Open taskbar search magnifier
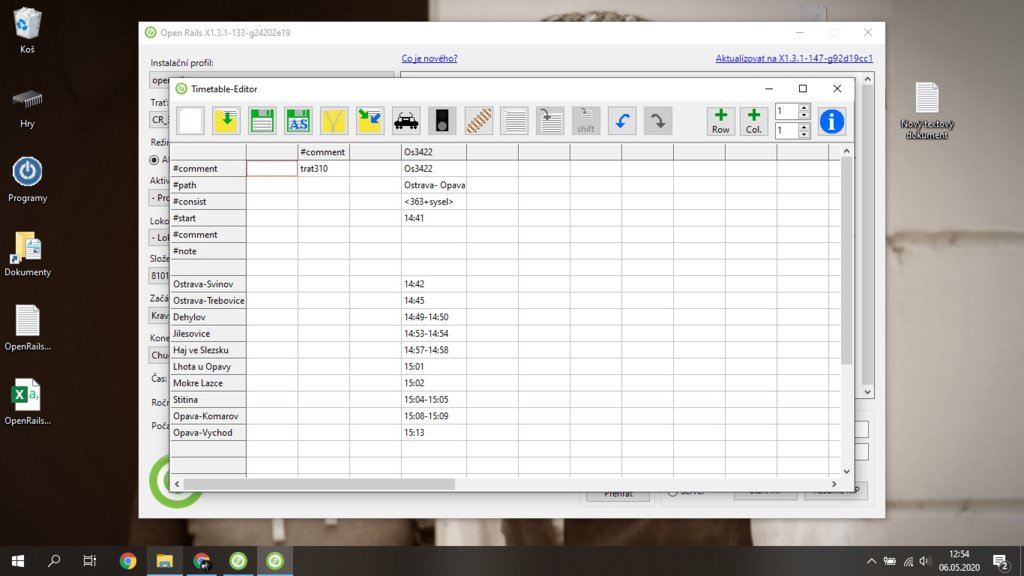This screenshot has width=1024, height=576. pyautogui.click(x=54, y=561)
